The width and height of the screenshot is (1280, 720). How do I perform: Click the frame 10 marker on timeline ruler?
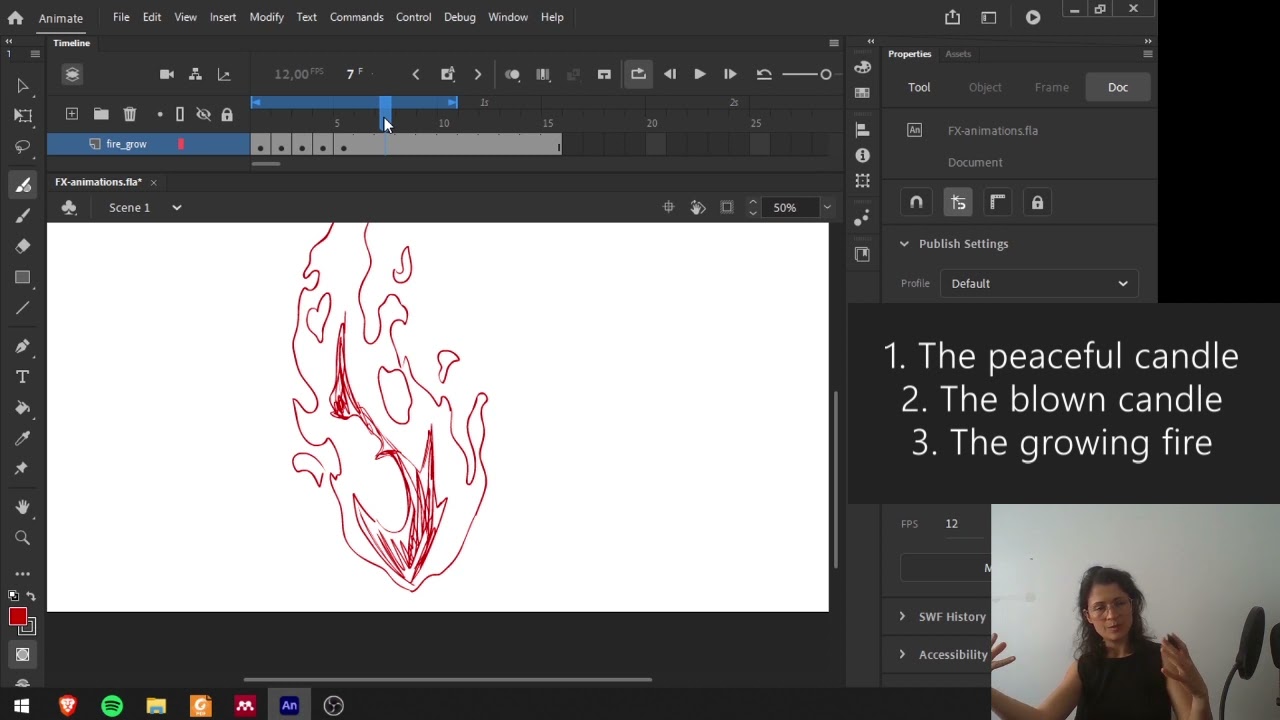click(x=444, y=123)
